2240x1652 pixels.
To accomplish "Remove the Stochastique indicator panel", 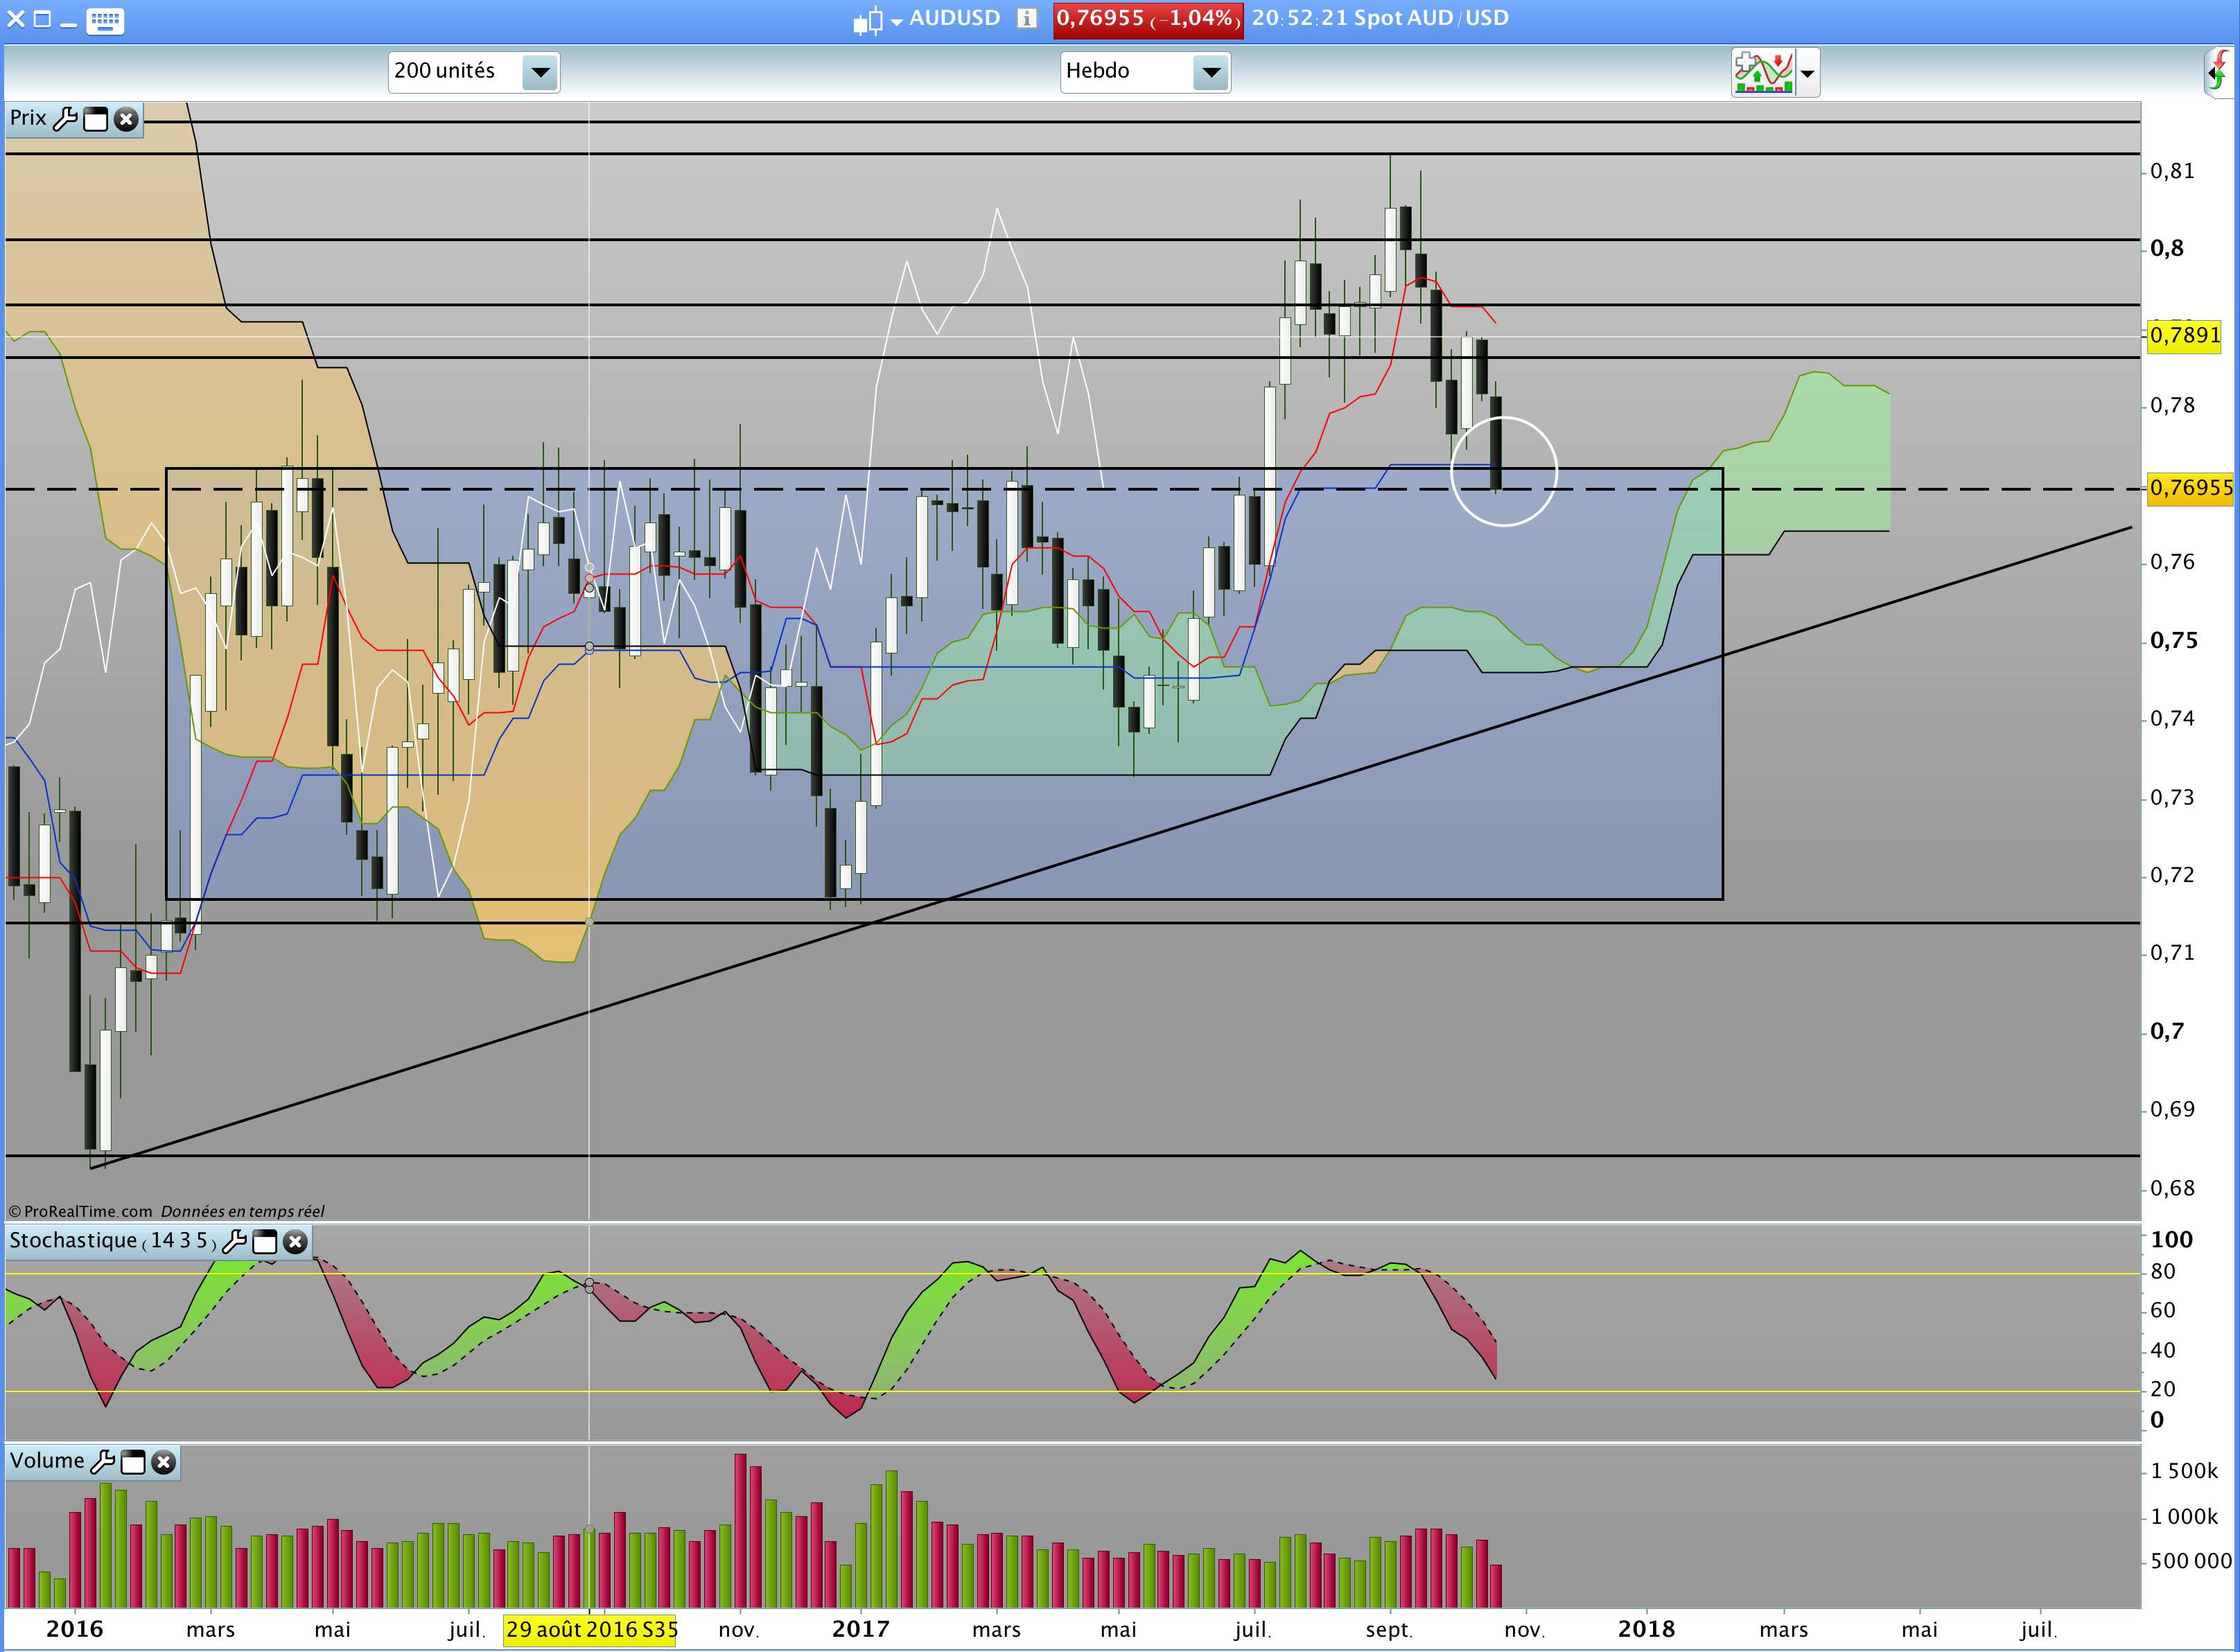I will [295, 1242].
